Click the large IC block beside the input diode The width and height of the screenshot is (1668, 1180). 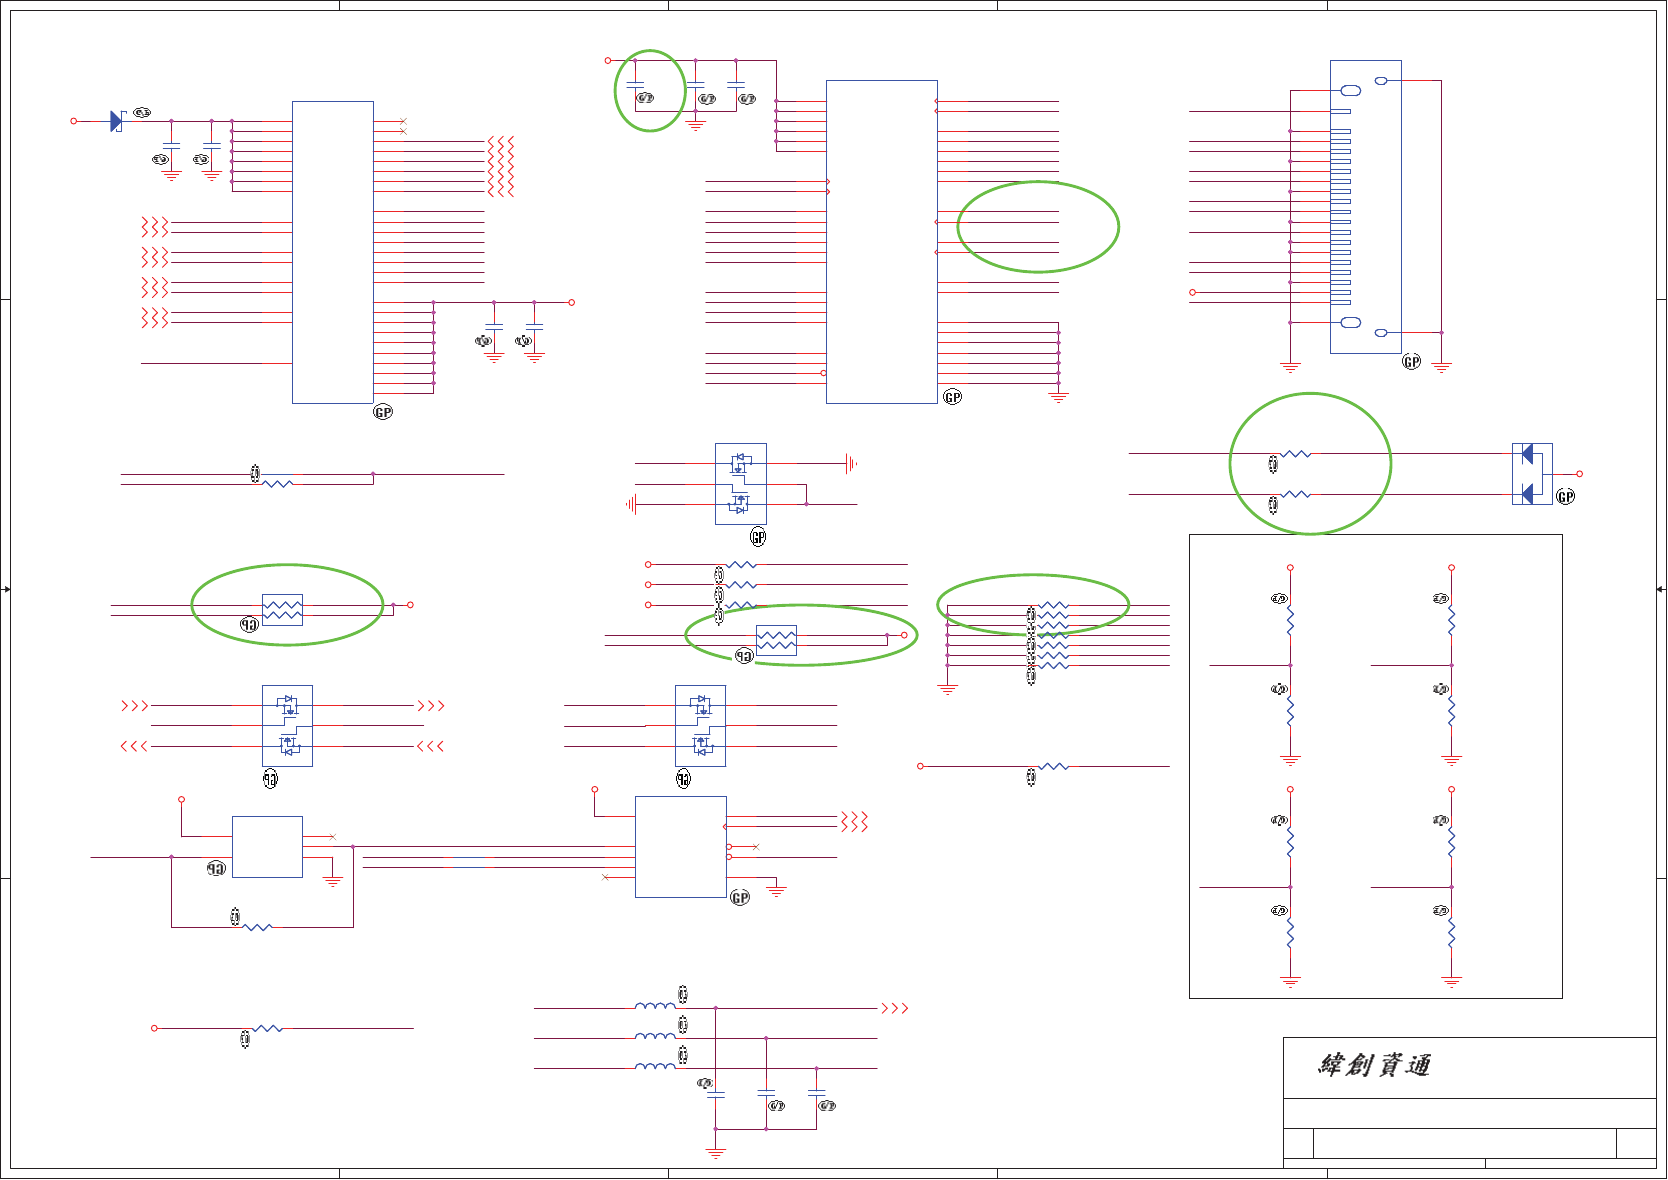click(x=332, y=252)
